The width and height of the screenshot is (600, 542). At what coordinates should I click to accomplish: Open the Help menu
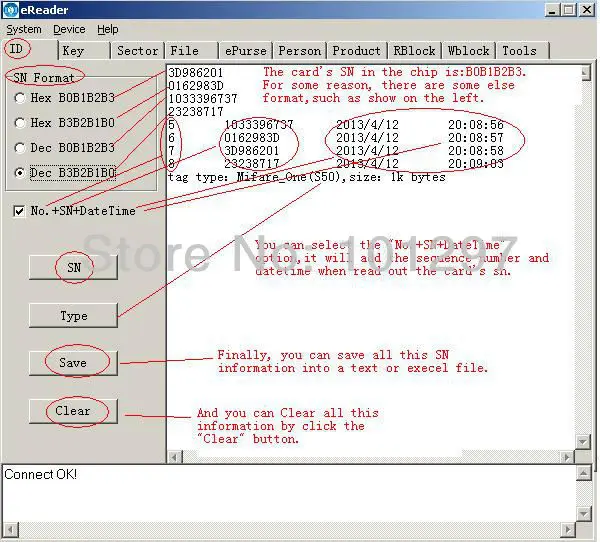coord(108,29)
